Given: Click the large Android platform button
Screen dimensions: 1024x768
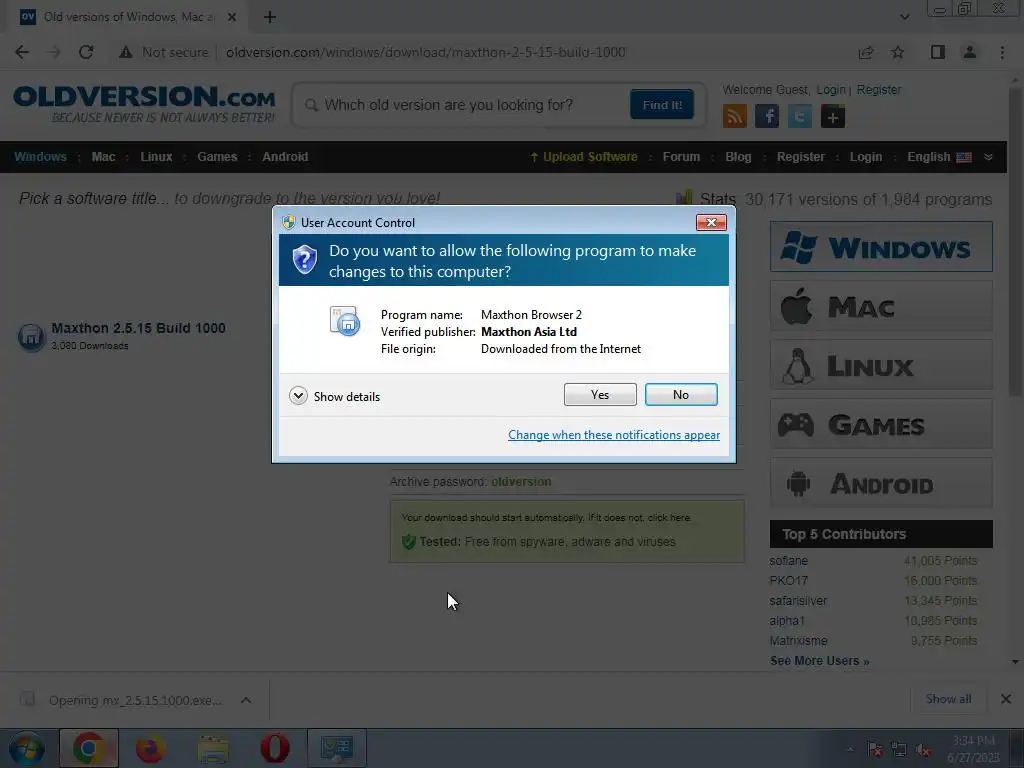Looking at the screenshot, I should click(x=881, y=483).
